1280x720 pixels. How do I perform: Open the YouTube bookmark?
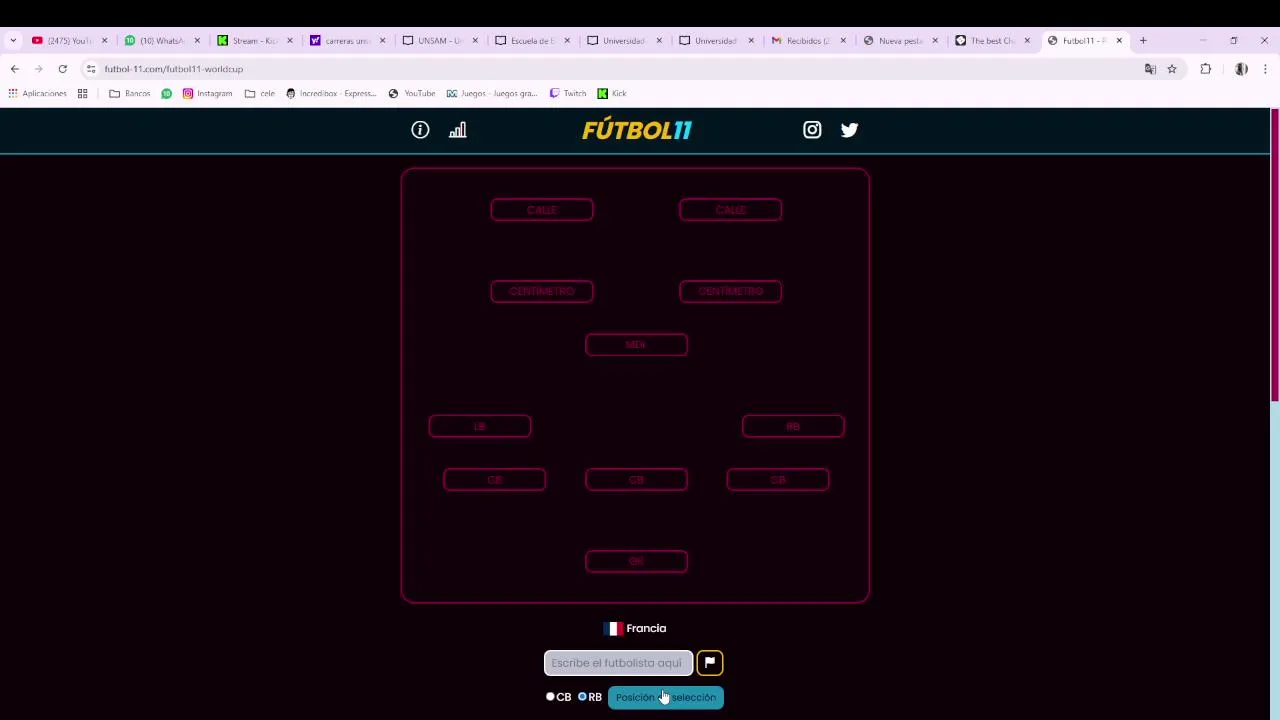pos(412,93)
